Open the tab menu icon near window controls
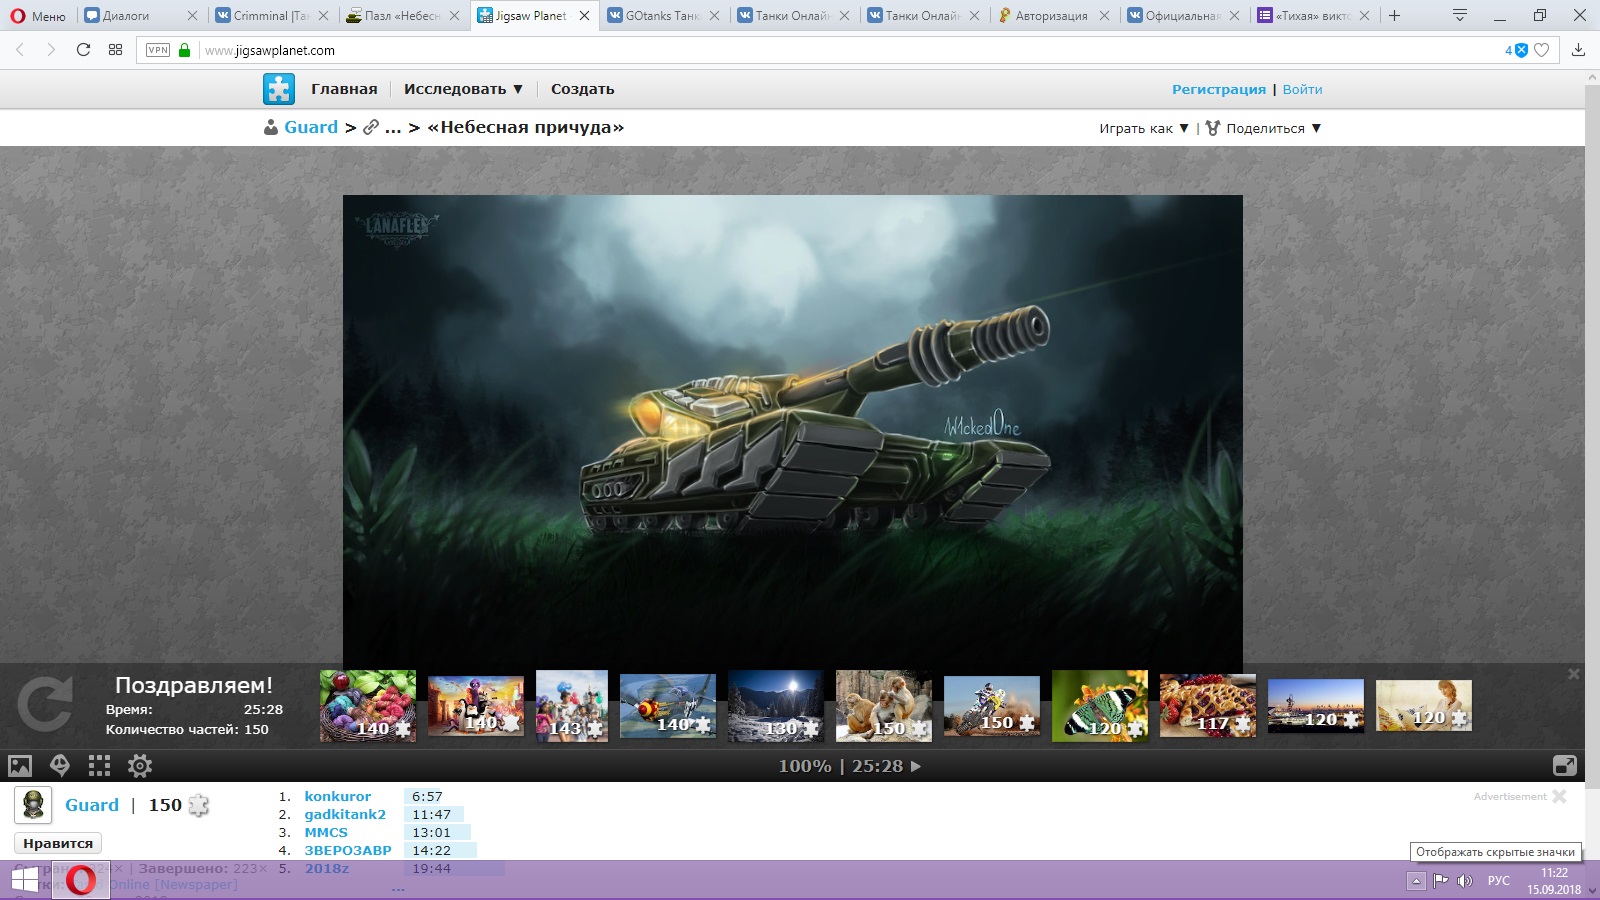The width and height of the screenshot is (1600, 900). [x=1460, y=15]
